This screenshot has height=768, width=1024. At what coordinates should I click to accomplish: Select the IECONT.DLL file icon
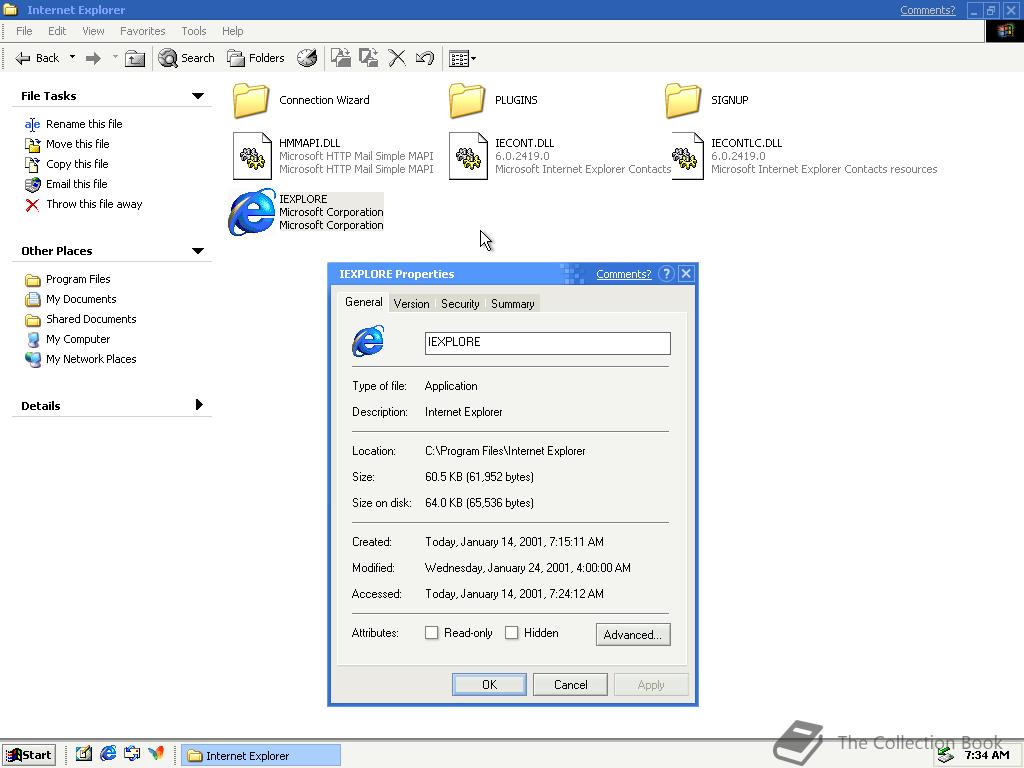(468, 156)
